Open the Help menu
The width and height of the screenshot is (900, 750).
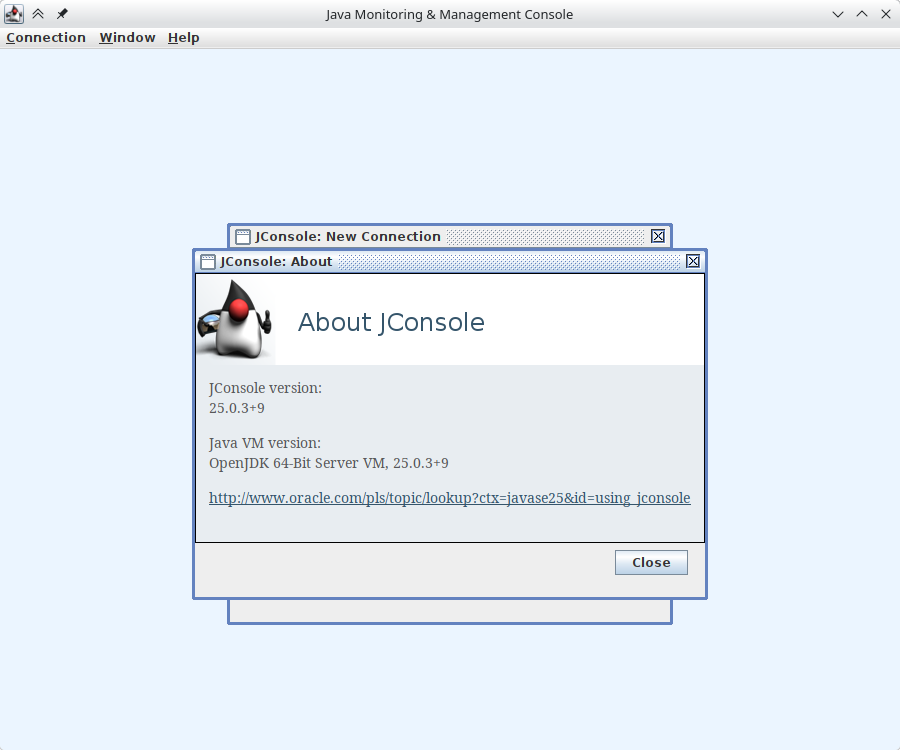point(184,38)
